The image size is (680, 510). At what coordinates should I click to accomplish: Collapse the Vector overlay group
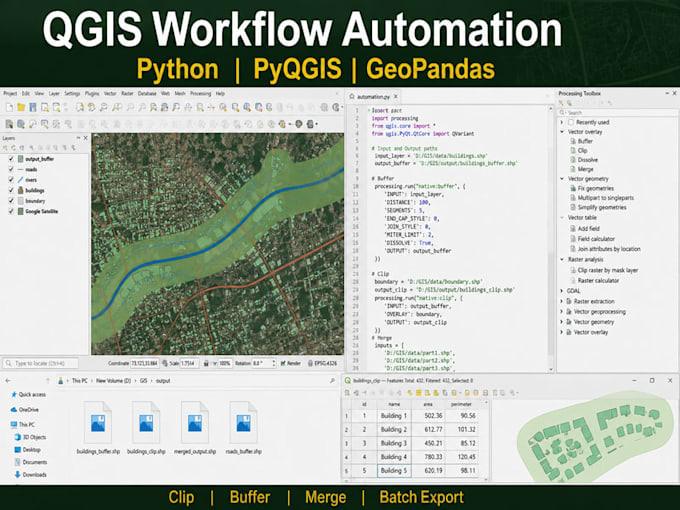(562, 132)
